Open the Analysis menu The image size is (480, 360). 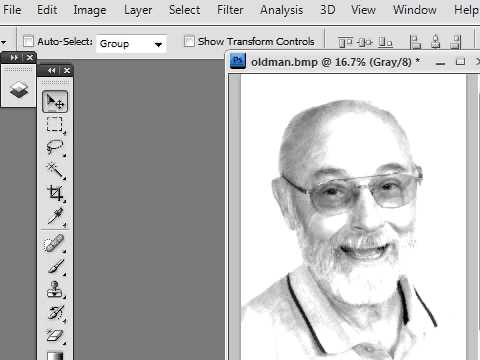(x=282, y=10)
